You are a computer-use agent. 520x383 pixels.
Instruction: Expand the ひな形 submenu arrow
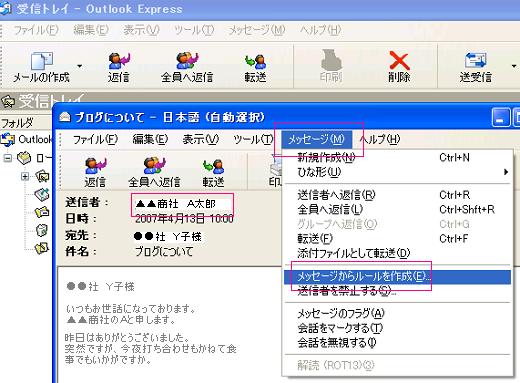coord(506,172)
